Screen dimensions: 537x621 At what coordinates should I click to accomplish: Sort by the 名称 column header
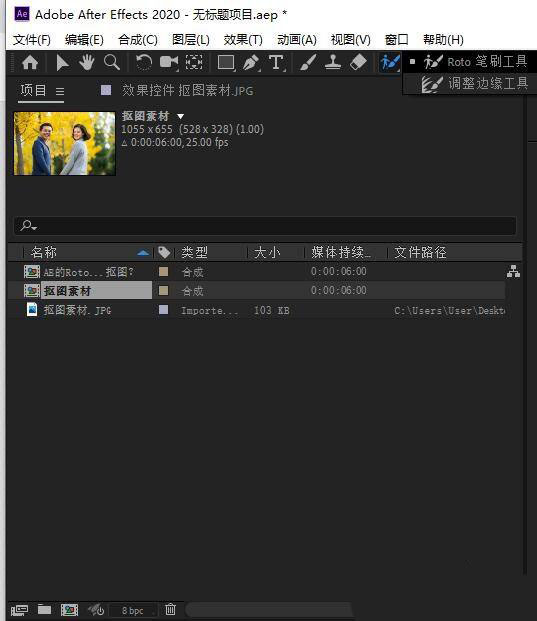click(44, 252)
